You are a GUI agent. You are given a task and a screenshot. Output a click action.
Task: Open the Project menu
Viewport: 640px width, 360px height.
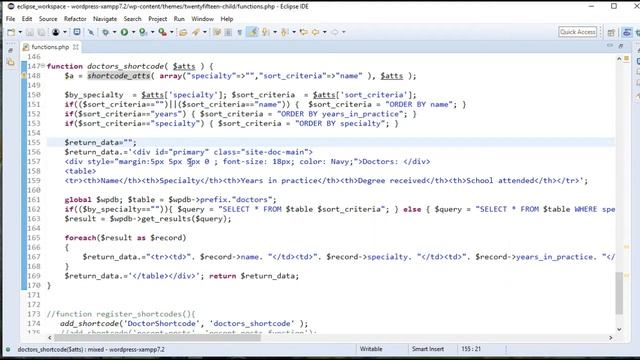click(158, 19)
